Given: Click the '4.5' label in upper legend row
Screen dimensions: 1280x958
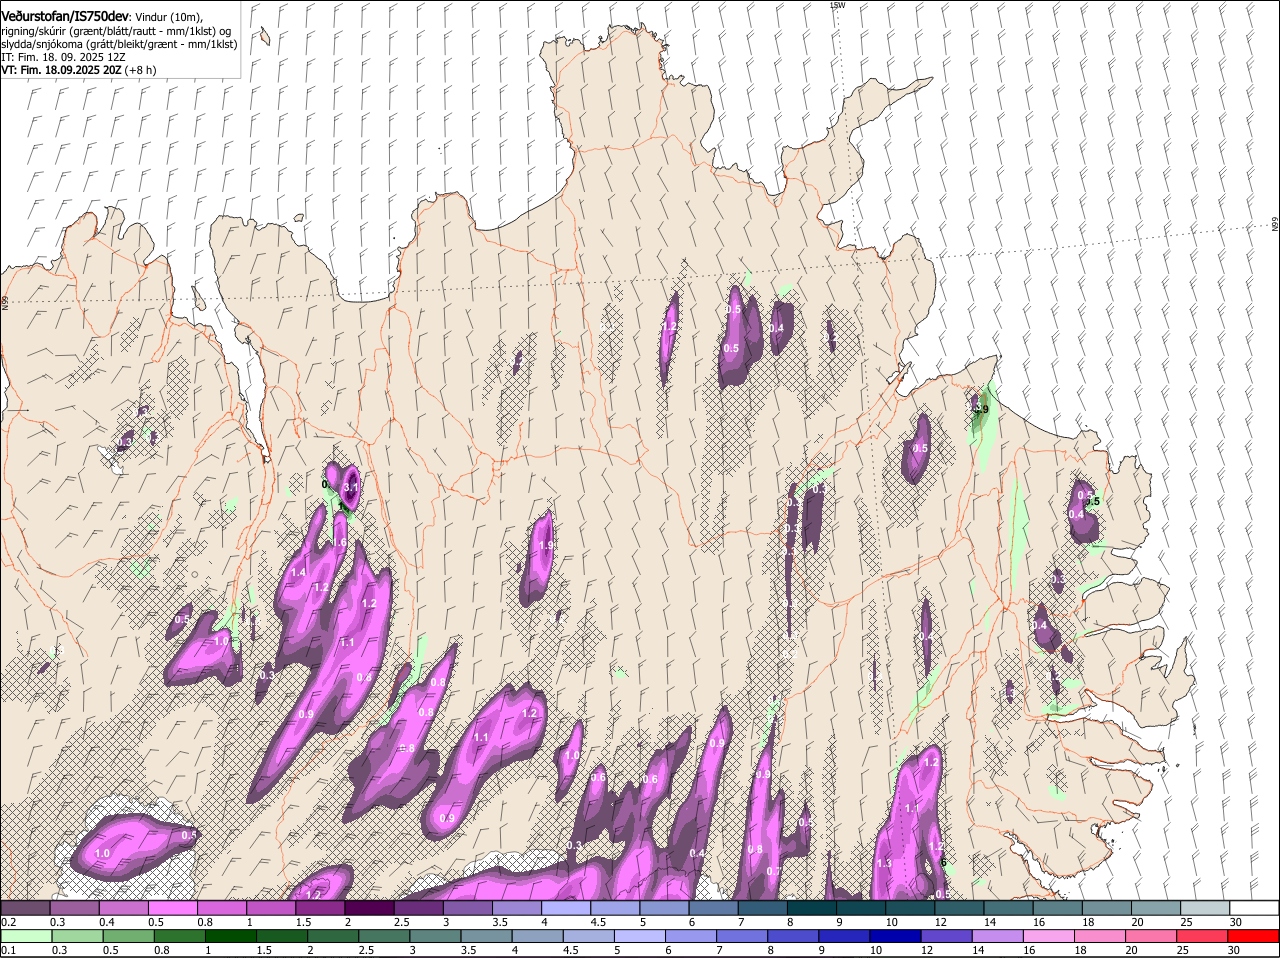Looking at the screenshot, I should 598,922.
